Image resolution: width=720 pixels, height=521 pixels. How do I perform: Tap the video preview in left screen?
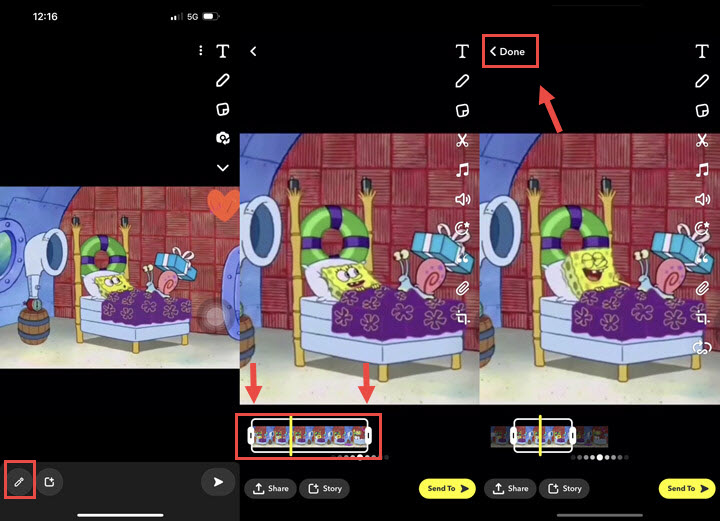(119, 277)
